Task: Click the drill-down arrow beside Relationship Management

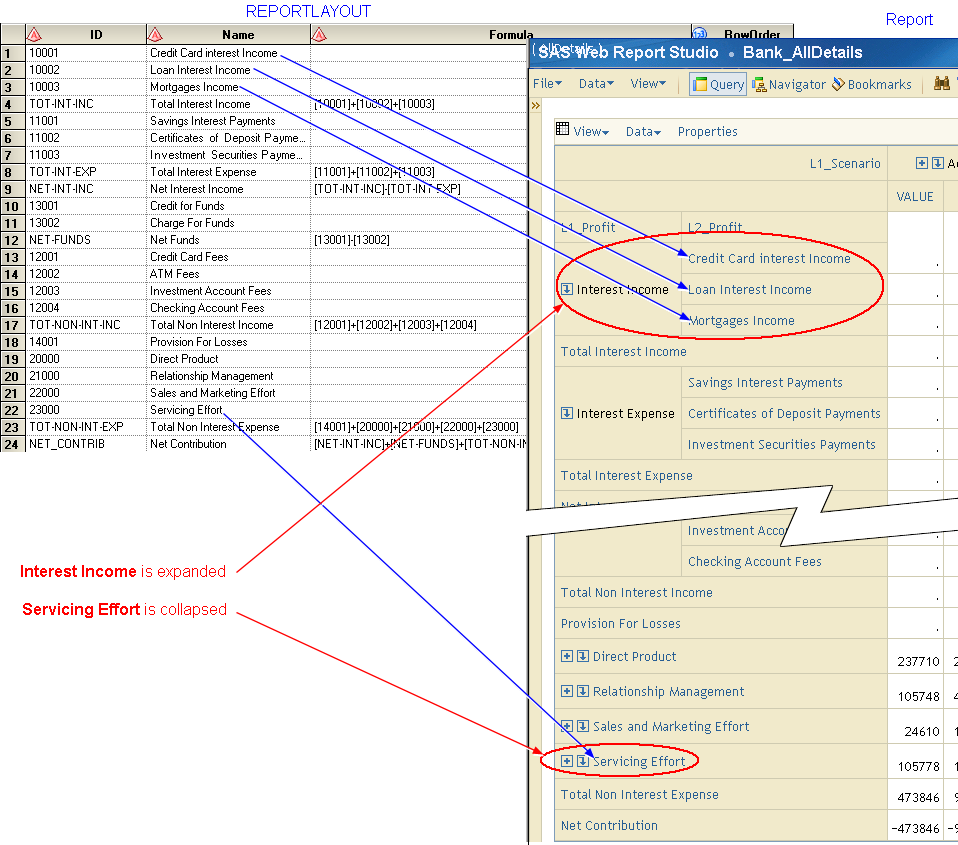Action: 582,692
